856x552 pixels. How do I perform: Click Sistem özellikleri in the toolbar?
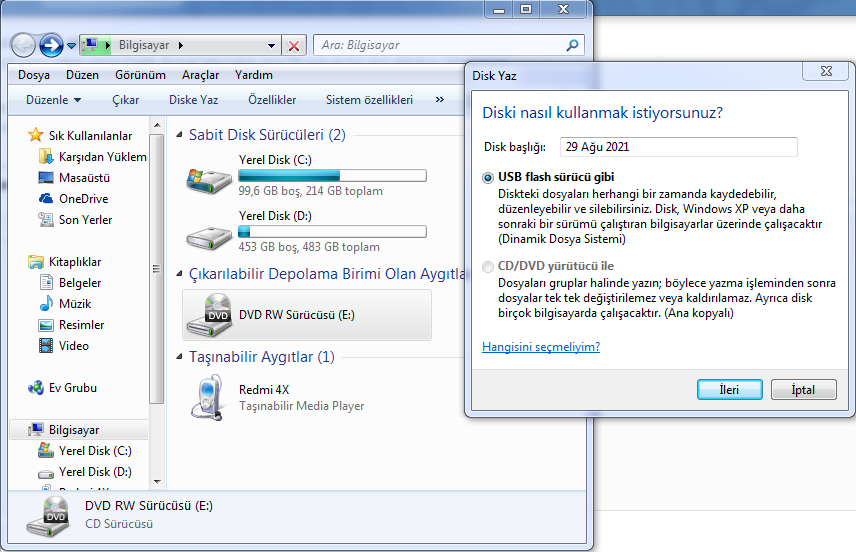369,100
